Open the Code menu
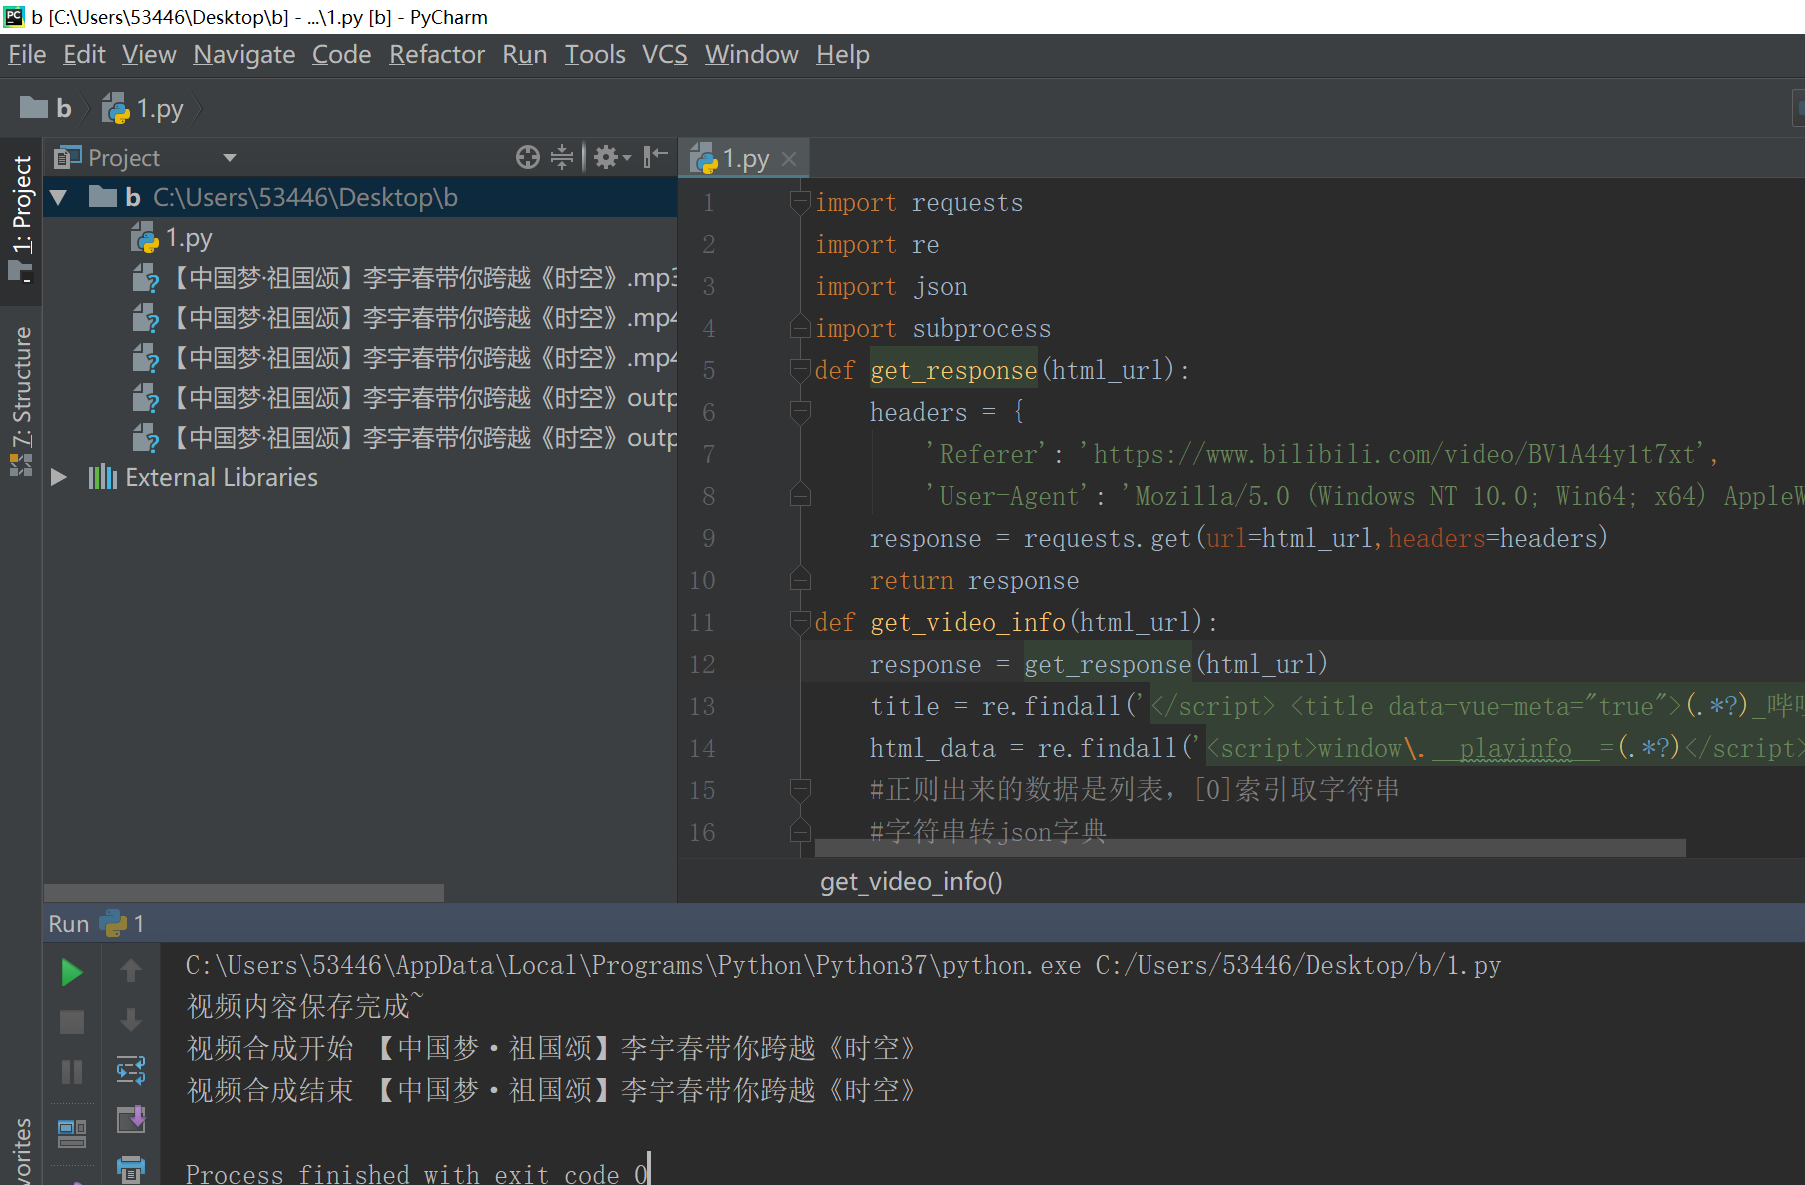This screenshot has height=1185, width=1805. click(341, 55)
